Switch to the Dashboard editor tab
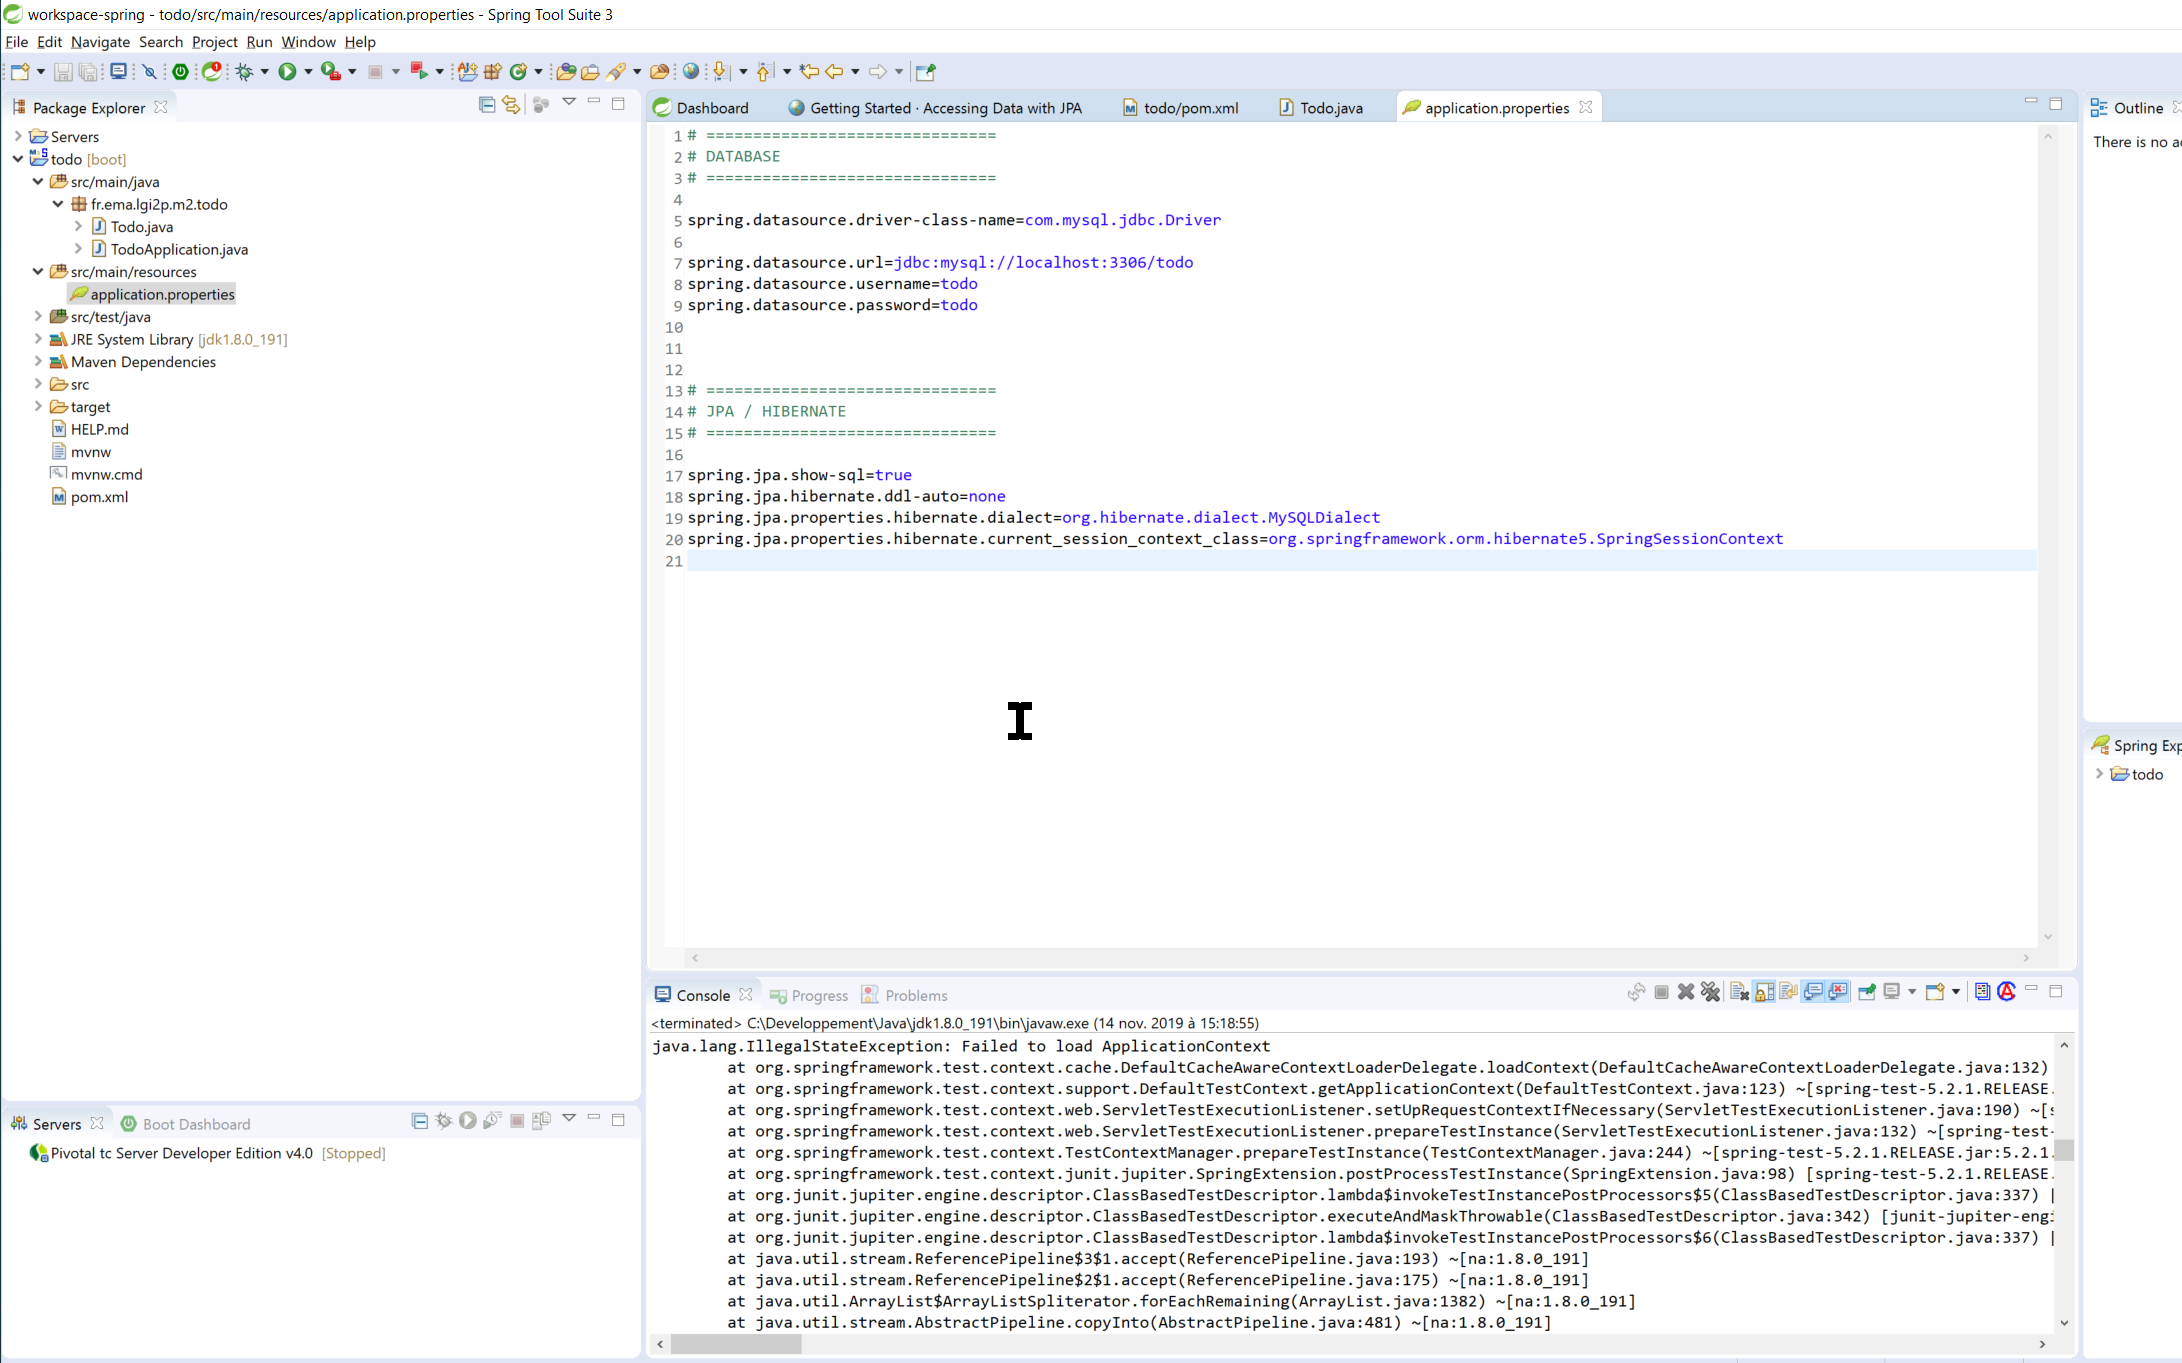 coord(701,108)
